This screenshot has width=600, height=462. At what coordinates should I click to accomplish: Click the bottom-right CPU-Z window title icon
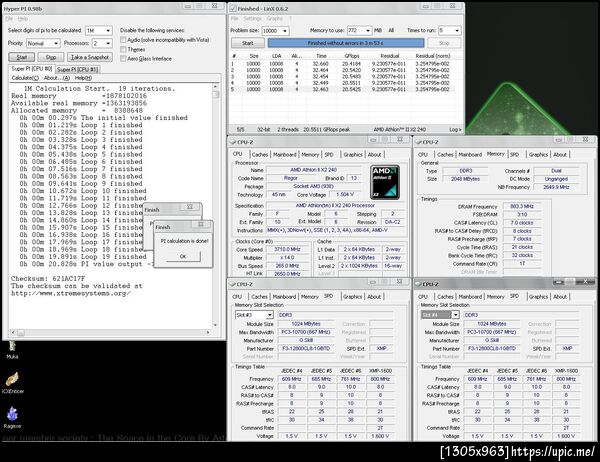[419, 284]
